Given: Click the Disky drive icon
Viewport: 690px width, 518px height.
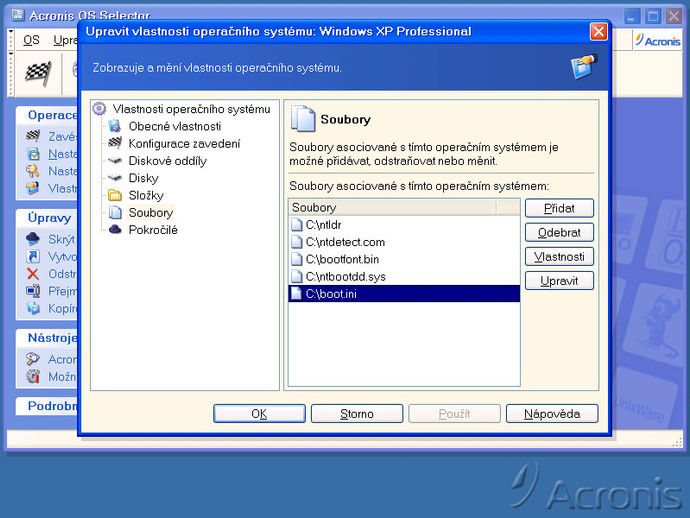Looking at the screenshot, I should [x=115, y=178].
